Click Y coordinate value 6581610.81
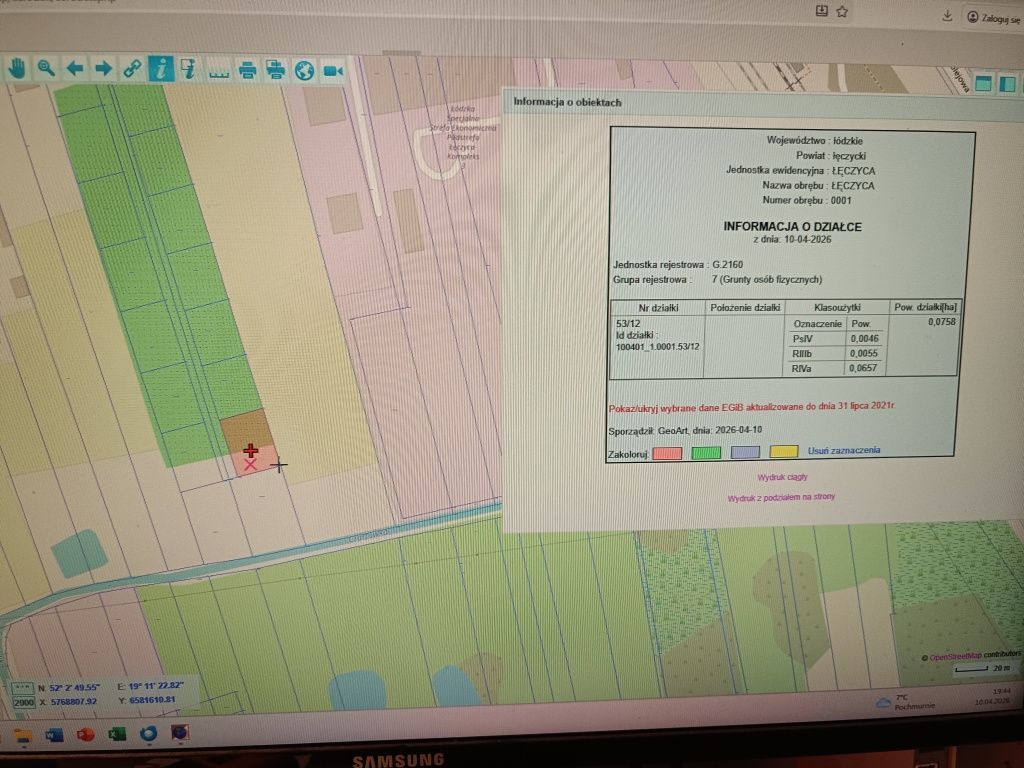 coord(152,700)
